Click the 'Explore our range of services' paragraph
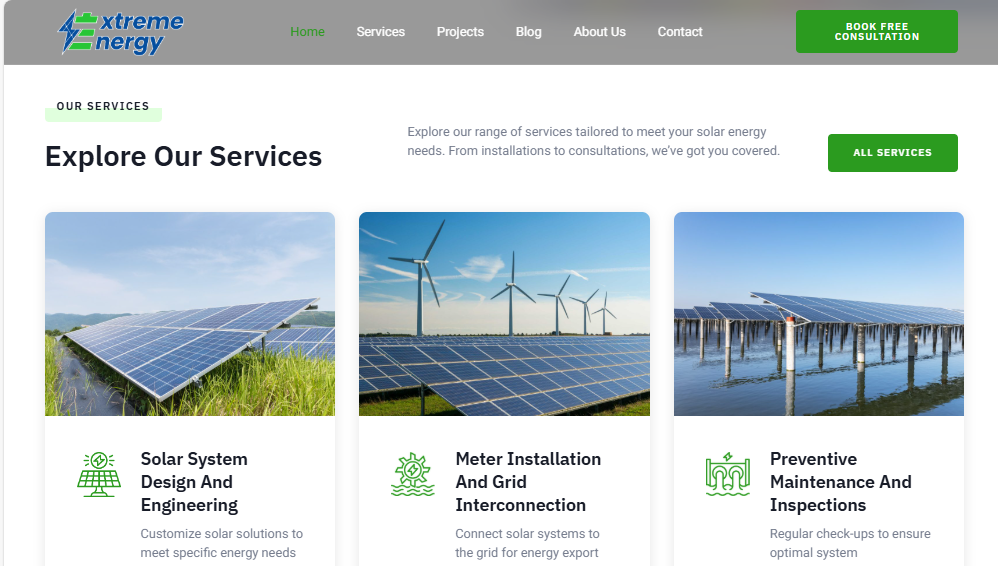The image size is (998, 566). pos(593,141)
